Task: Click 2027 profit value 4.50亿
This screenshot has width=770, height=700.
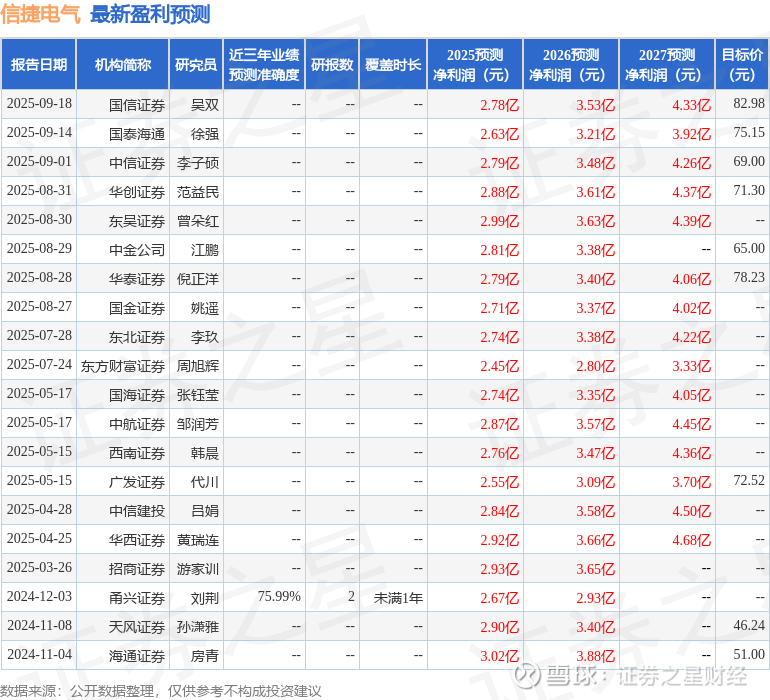Action: (x=691, y=511)
